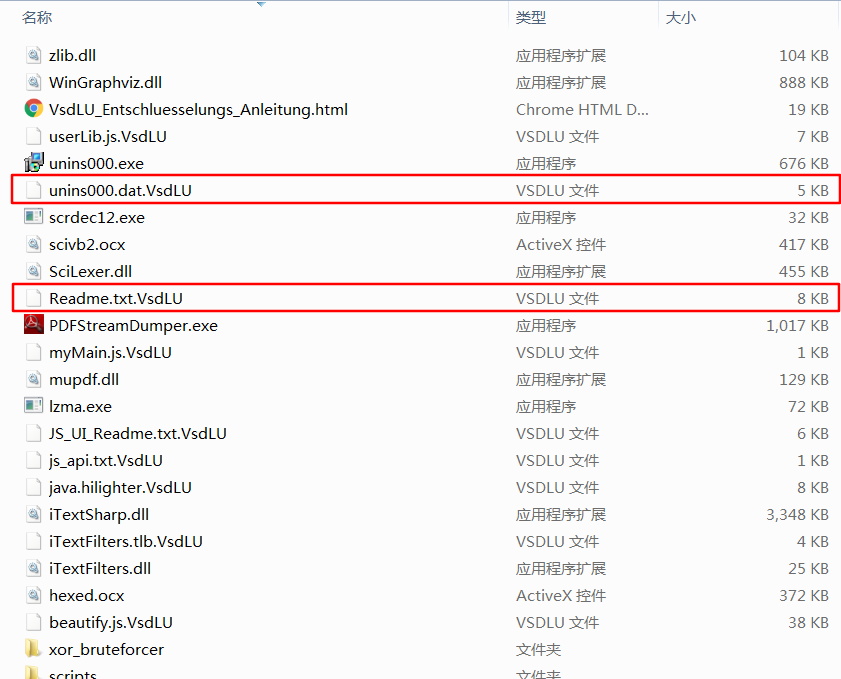The image size is (841, 679).
Task: Click the 38 KB size value
Action: (x=808, y=622)
